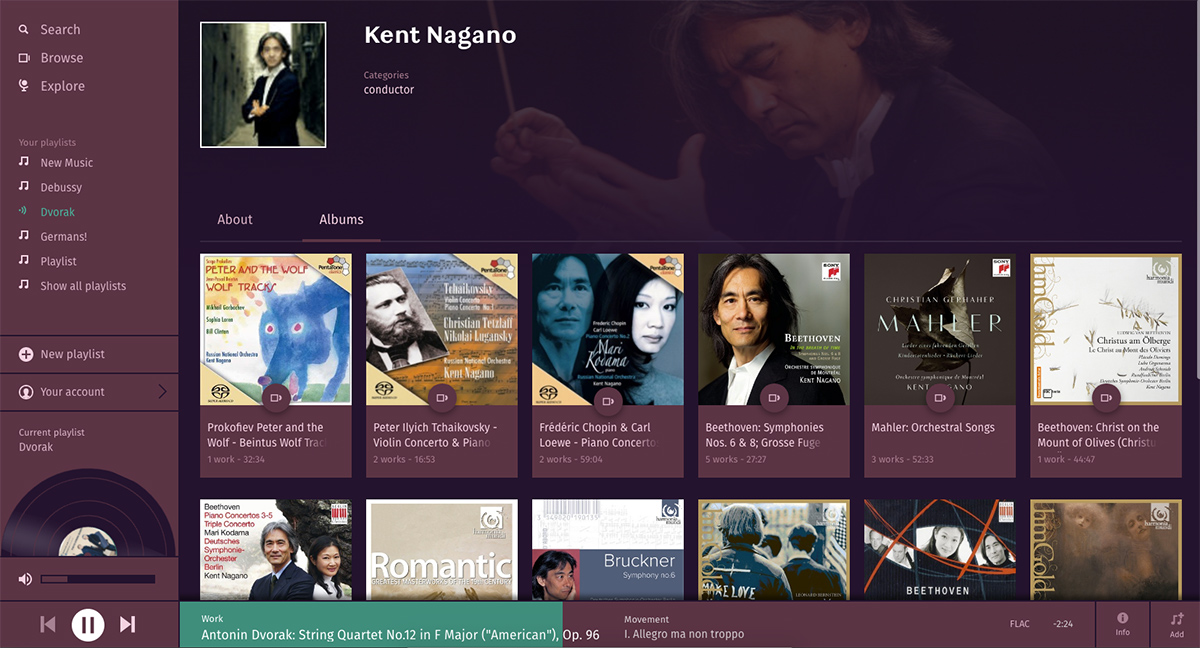
Task: Switch to the About tab
Action: (235, 219)
